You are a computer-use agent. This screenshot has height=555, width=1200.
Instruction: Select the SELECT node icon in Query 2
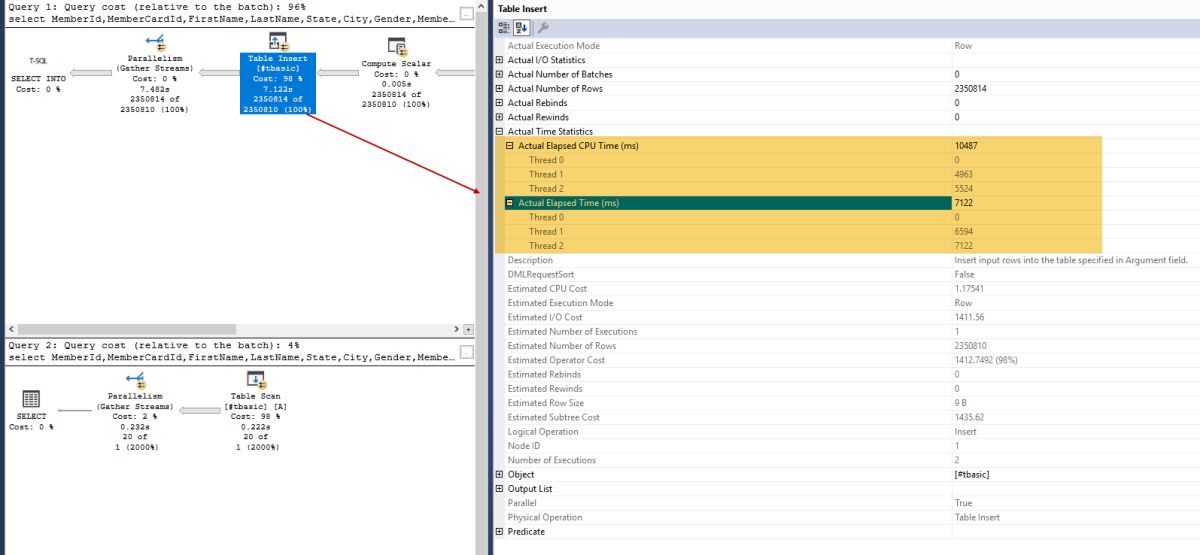pyautogui.click(x=31, y=398)
